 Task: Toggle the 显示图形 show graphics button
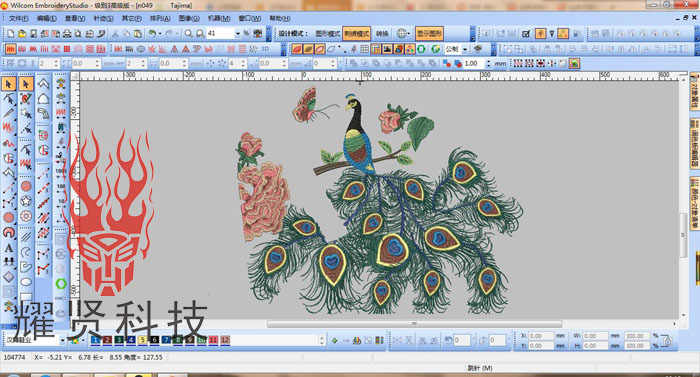click(x=429, y=34)
